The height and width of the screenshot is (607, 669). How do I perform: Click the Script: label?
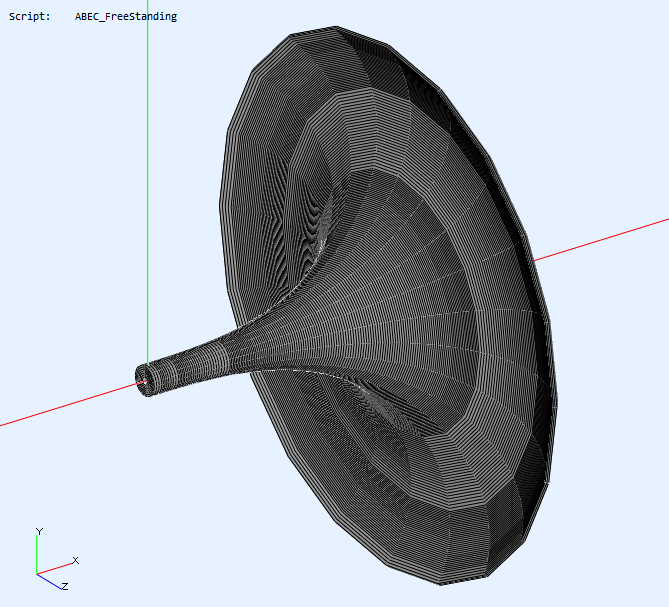(29, 17)
